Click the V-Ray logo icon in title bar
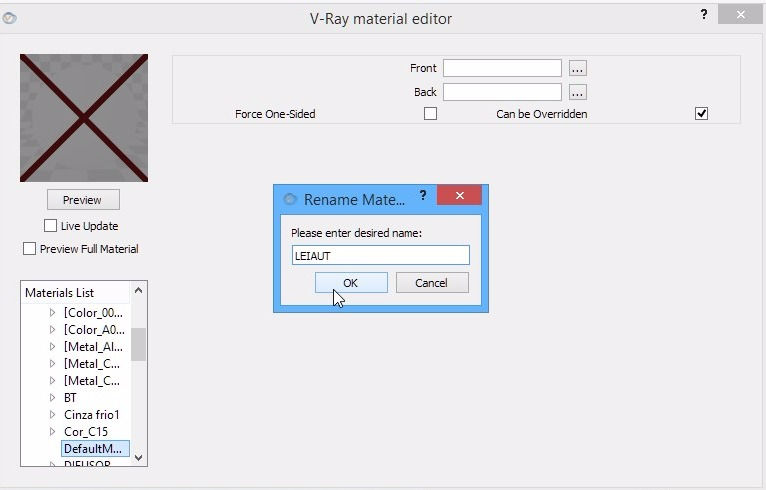 (x=9, y=18)
